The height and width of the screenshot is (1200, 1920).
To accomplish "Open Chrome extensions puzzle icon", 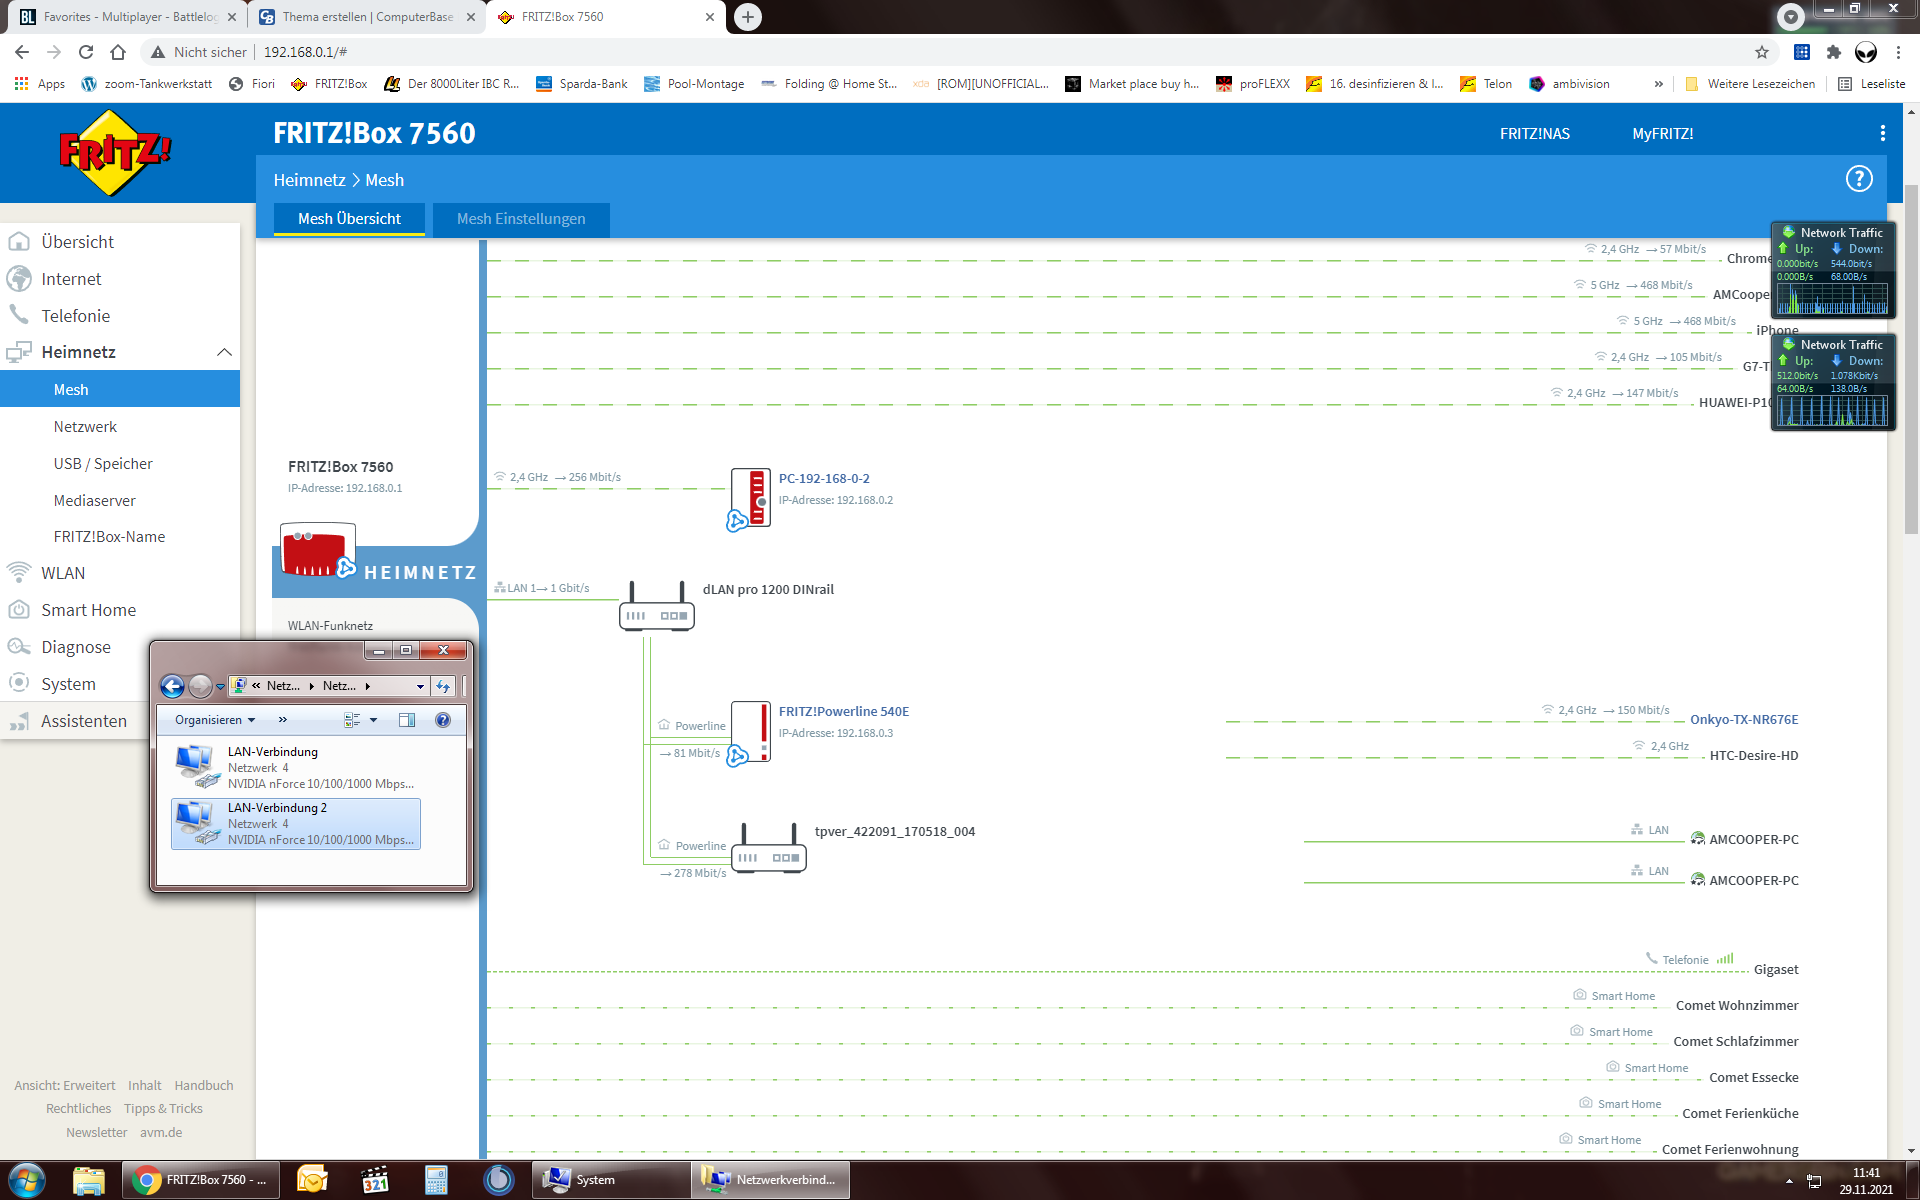I will pos(1833,52).
